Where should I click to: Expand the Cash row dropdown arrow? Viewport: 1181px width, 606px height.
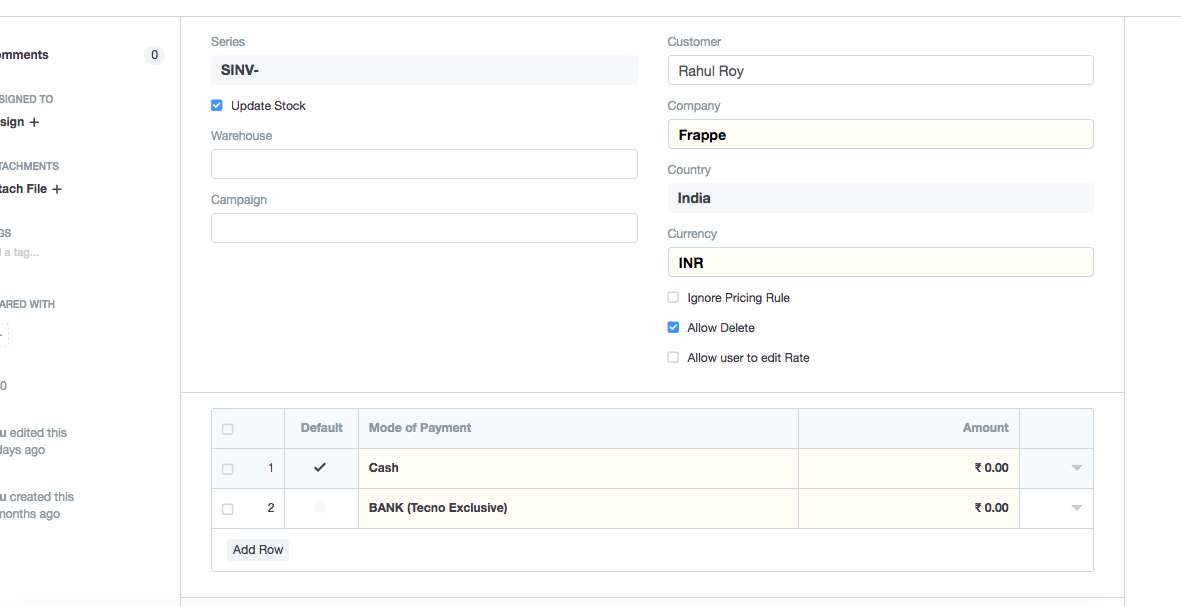point(1076,468)
